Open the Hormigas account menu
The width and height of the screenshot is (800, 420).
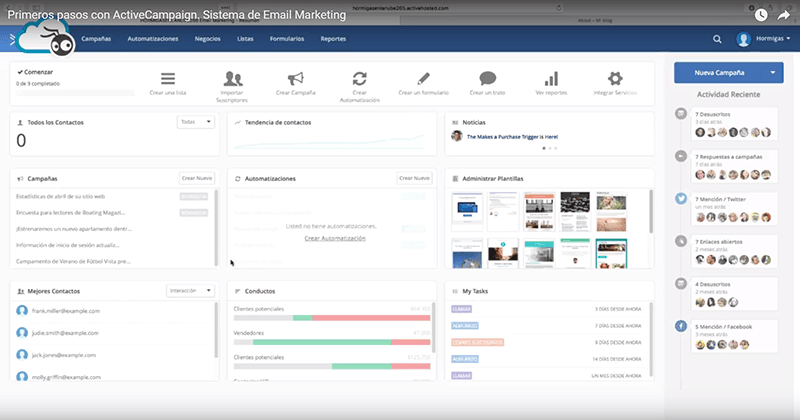(773, 39)
